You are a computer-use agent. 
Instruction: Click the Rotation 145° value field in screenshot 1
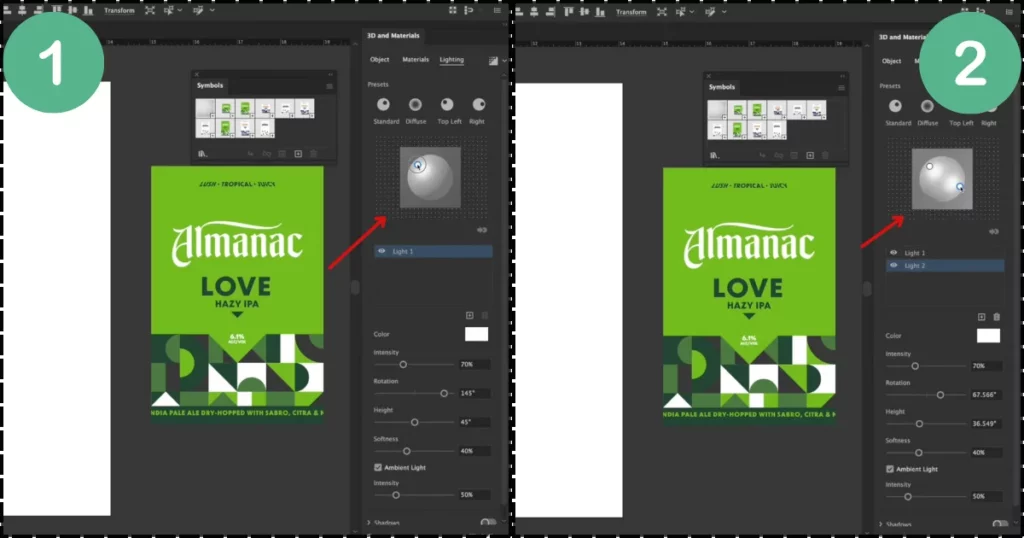tap(474, 393)
